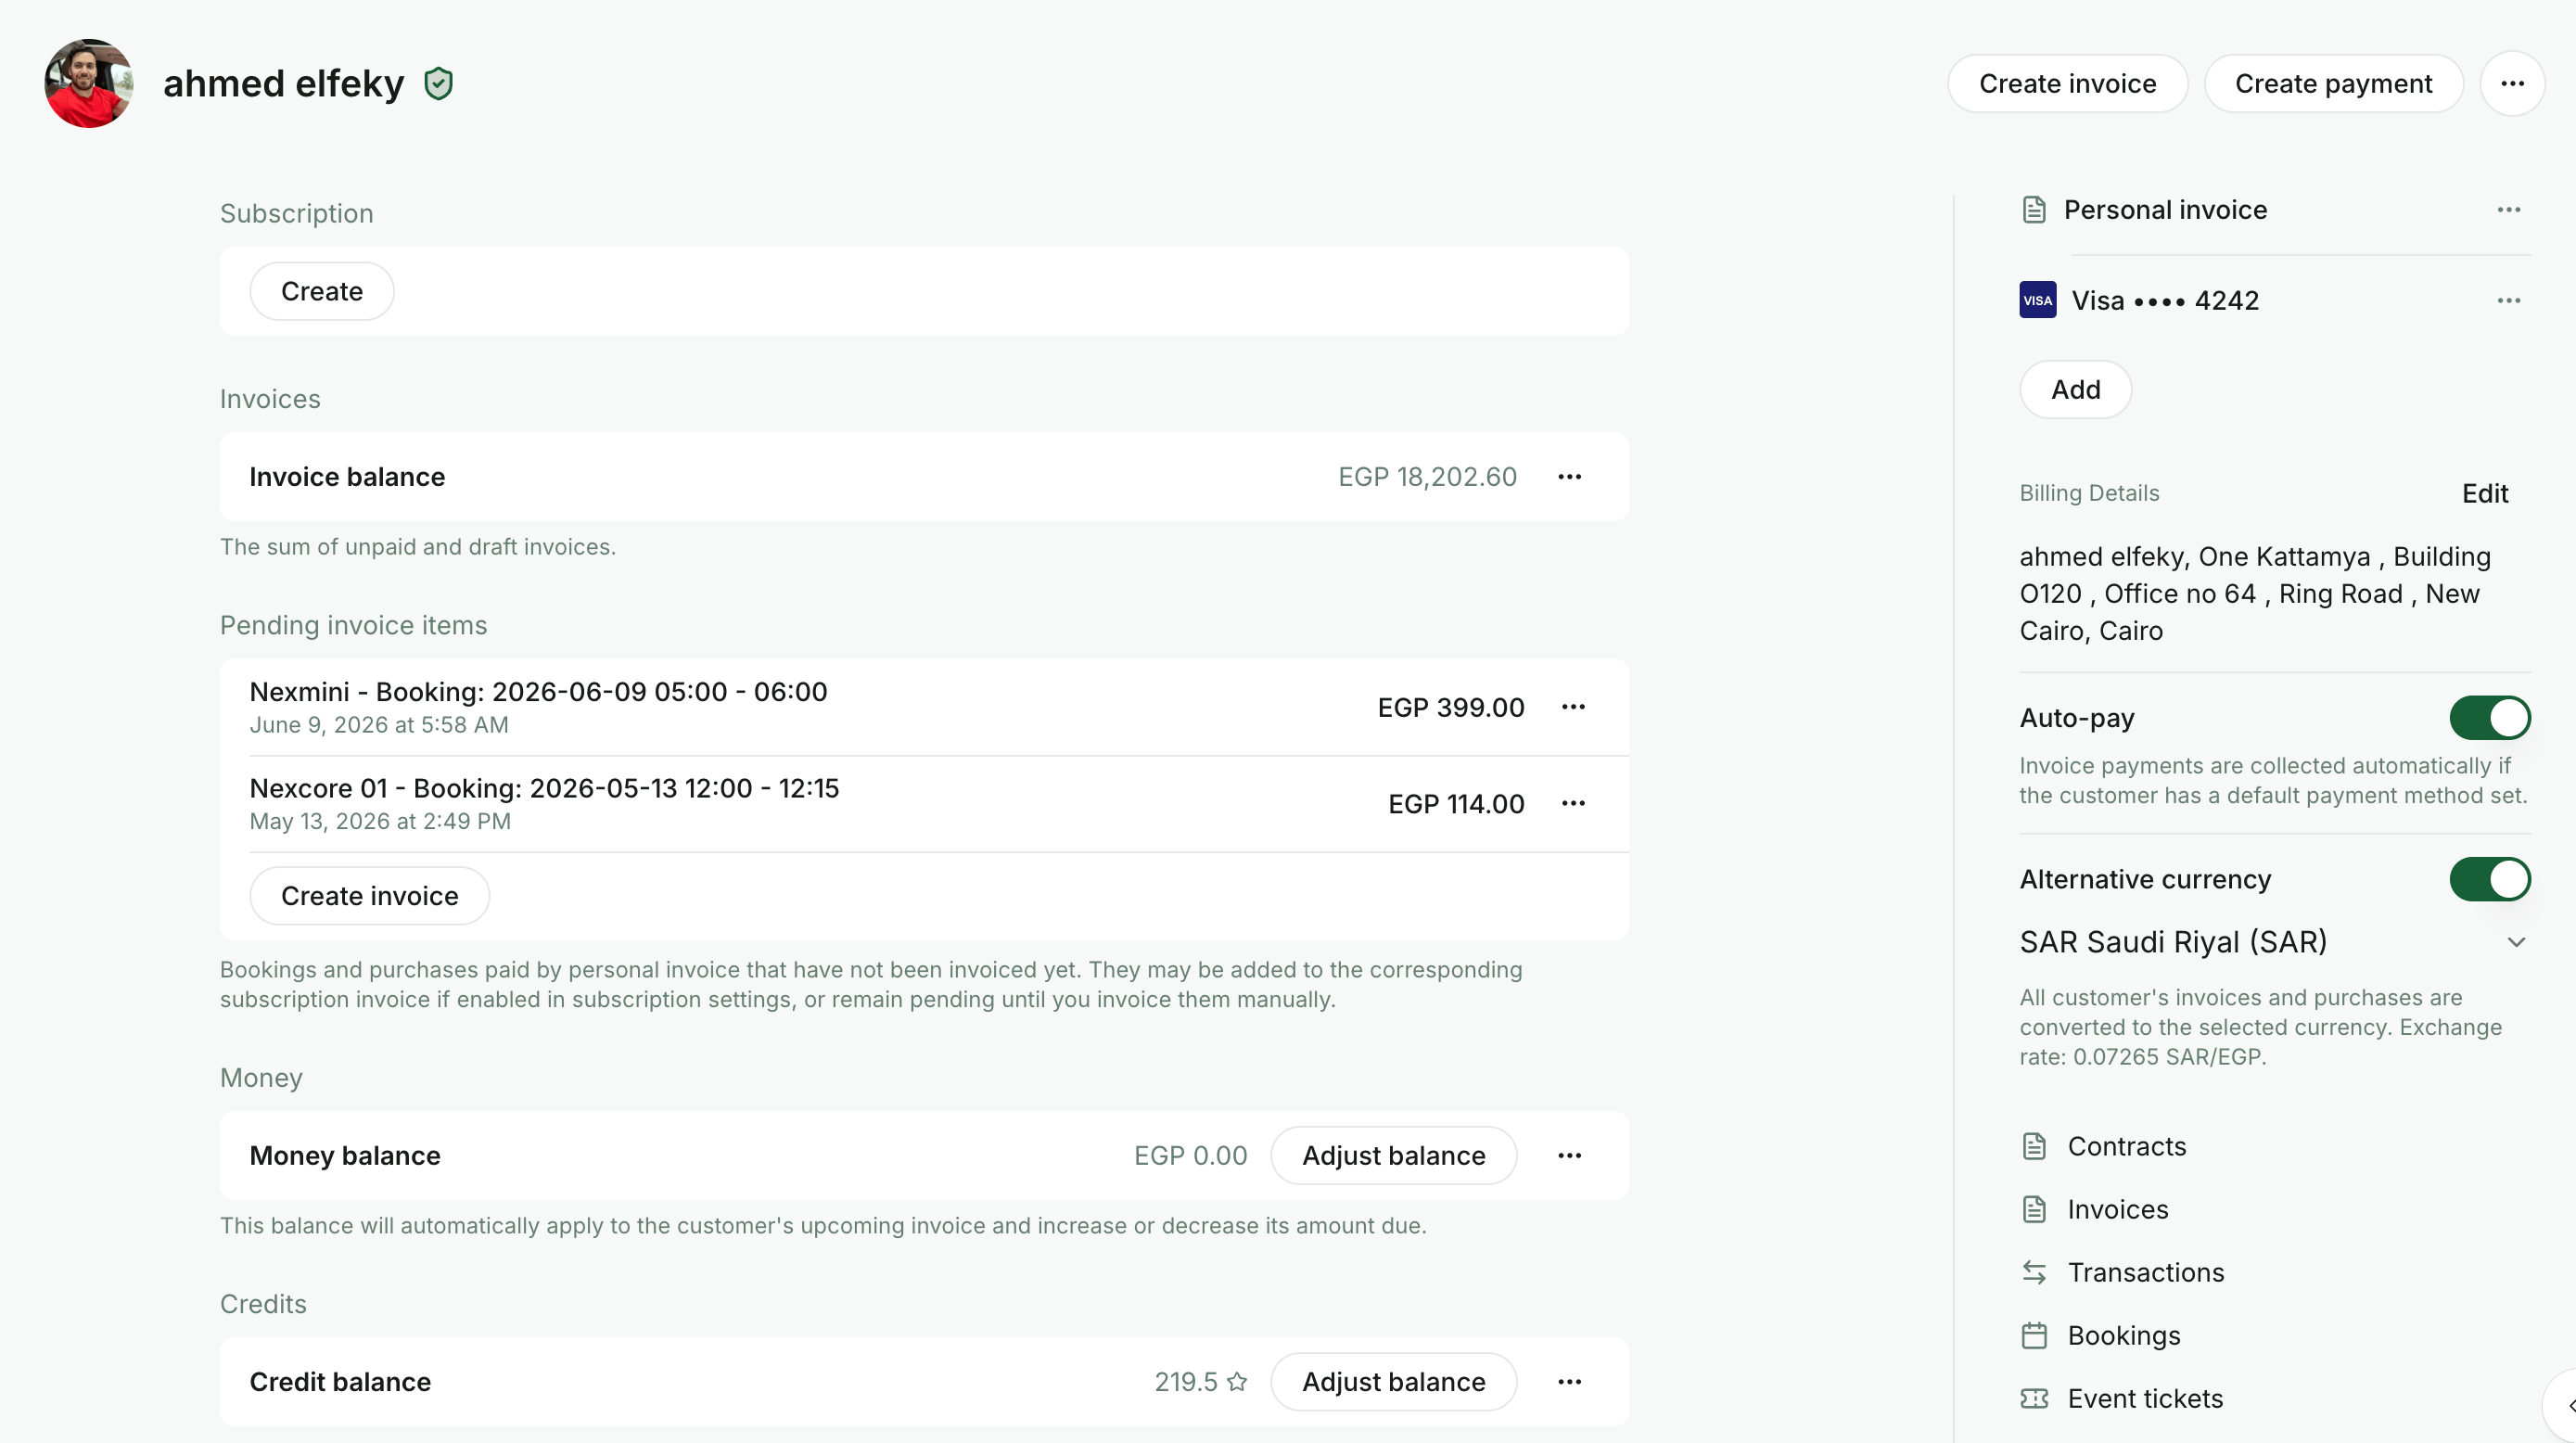Image resolution: width=2576 pixels, height=1443 pixels.
Task: Open the Bookings section
Action: [x=2123, y=1336]
